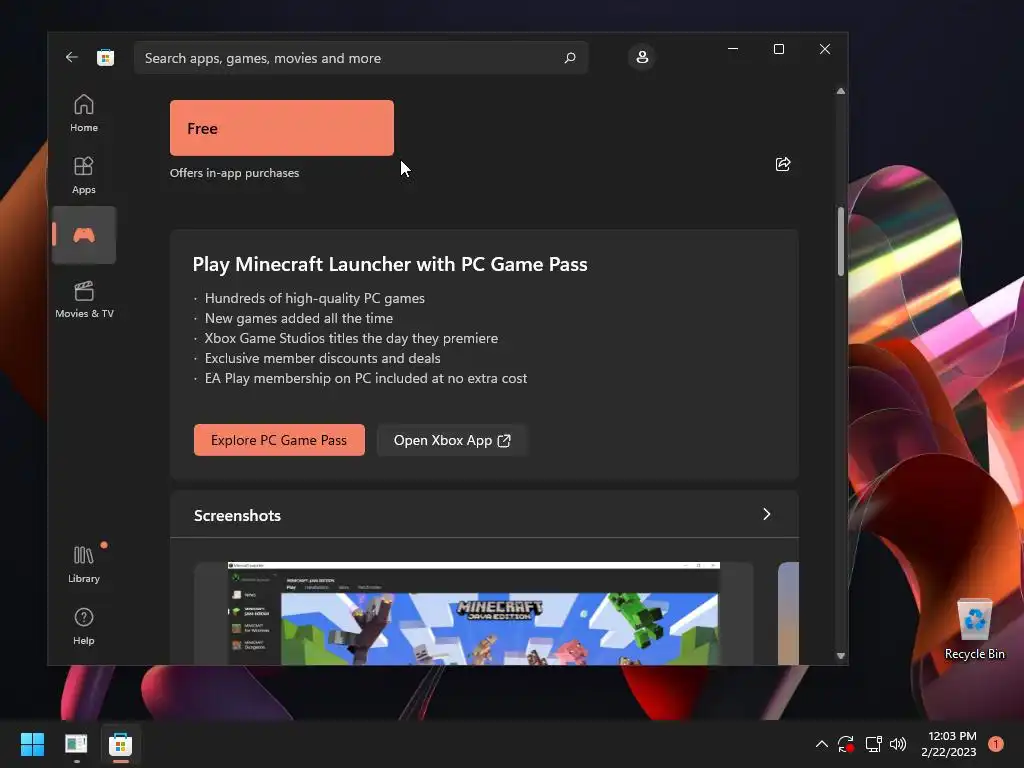Focus the Search apps, games, movies field
Image resolution: width=1024 pixels, height=768 pixels.
click(x=360, y=58)
